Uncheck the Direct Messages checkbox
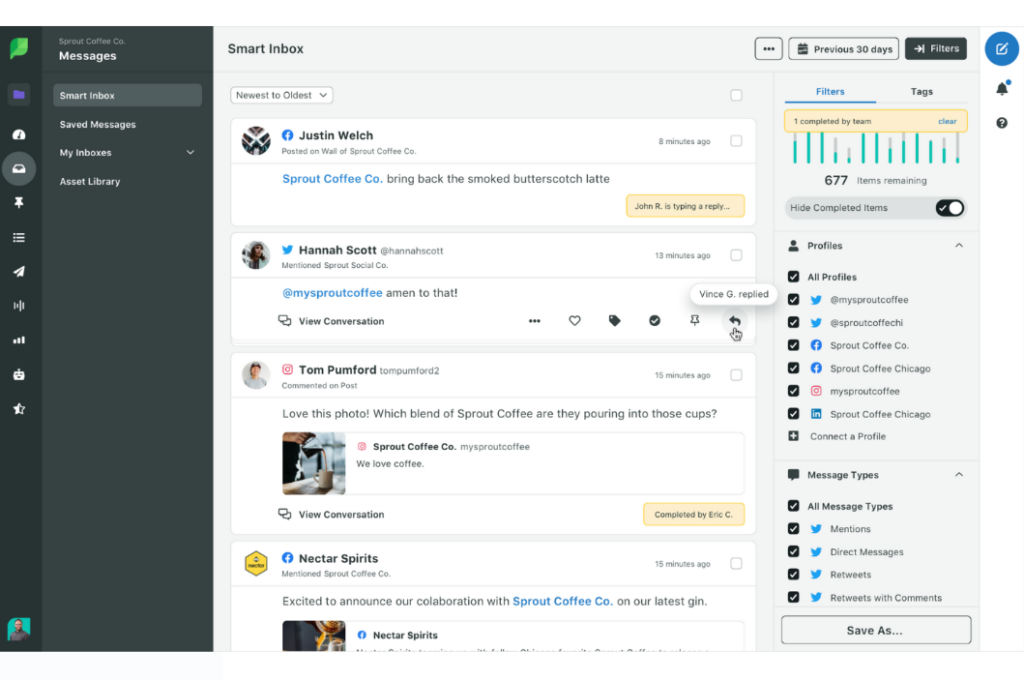Image resolution: width=1024 pixels, height=680 pixels. (793, 552)
